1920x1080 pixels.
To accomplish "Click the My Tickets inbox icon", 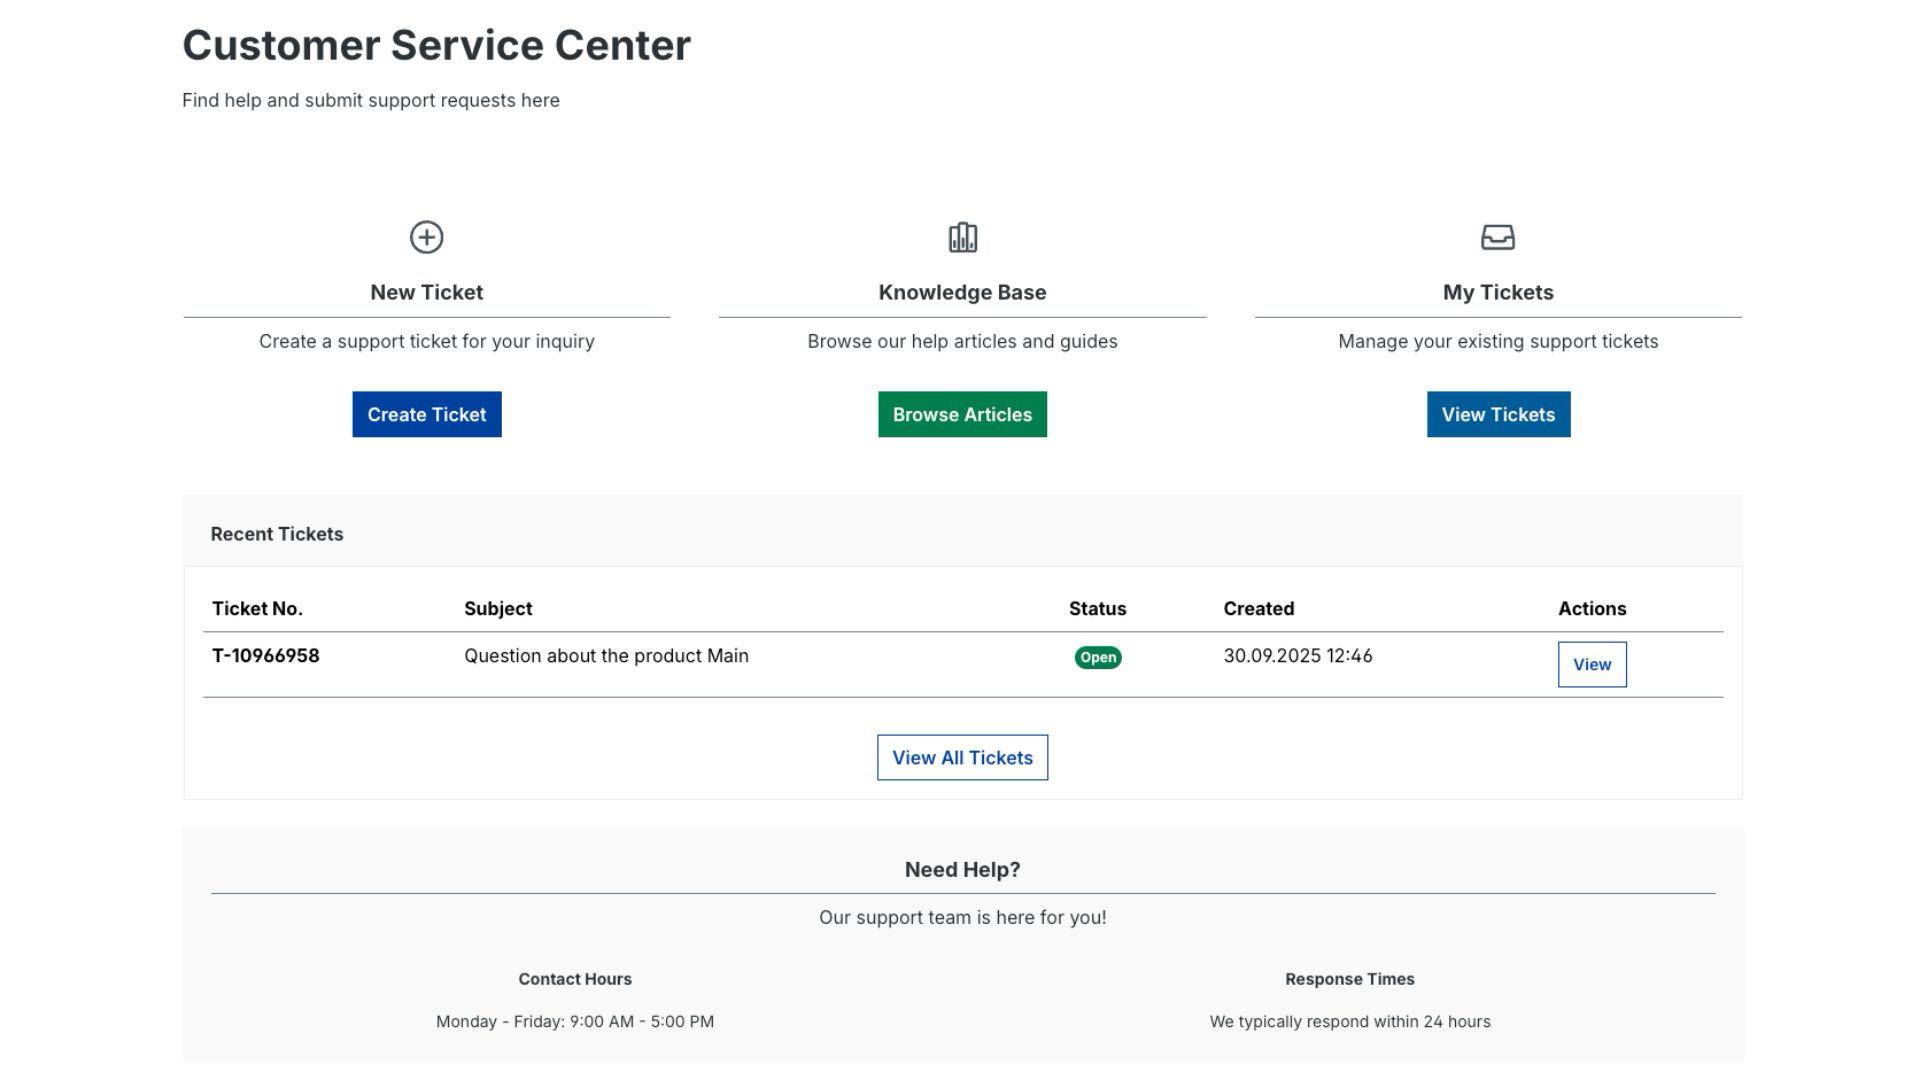I will click(1497, 237).
